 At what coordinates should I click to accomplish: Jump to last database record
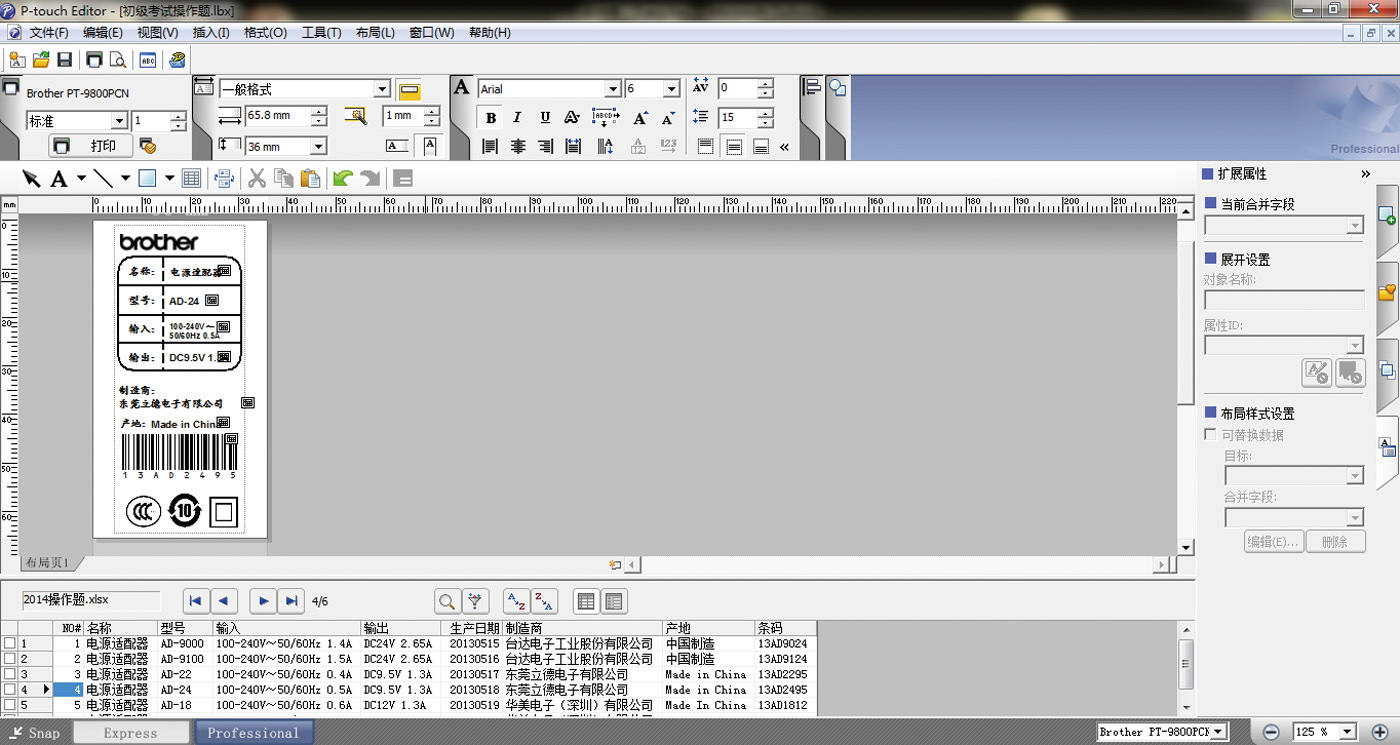(x=291, y=601)
